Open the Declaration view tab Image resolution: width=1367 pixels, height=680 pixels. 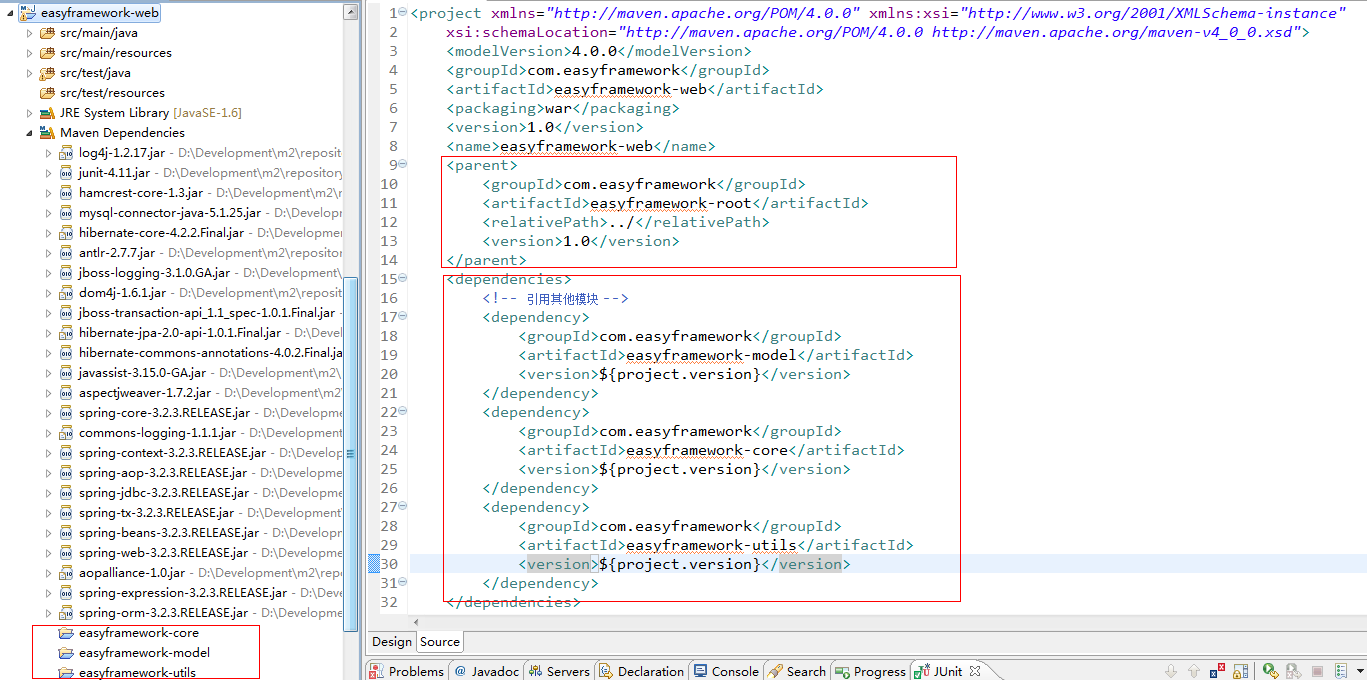coord(642,671)
